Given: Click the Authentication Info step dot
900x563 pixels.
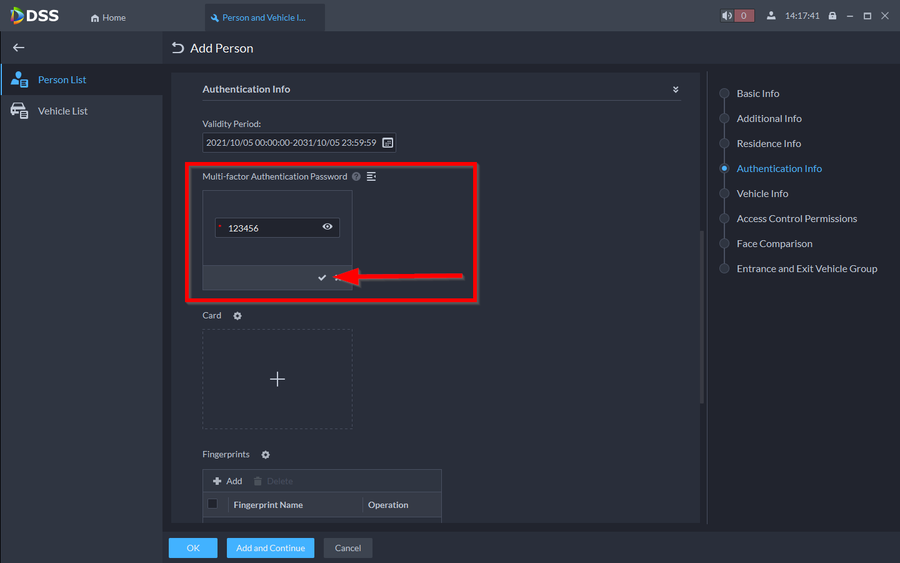Looking at the screenshot, I should point(724,169).
